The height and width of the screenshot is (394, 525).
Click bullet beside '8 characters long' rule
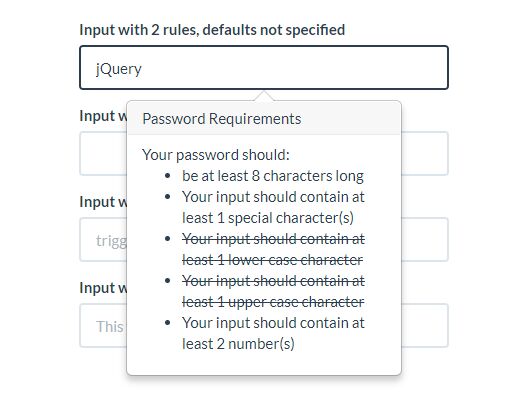point(168,176)
